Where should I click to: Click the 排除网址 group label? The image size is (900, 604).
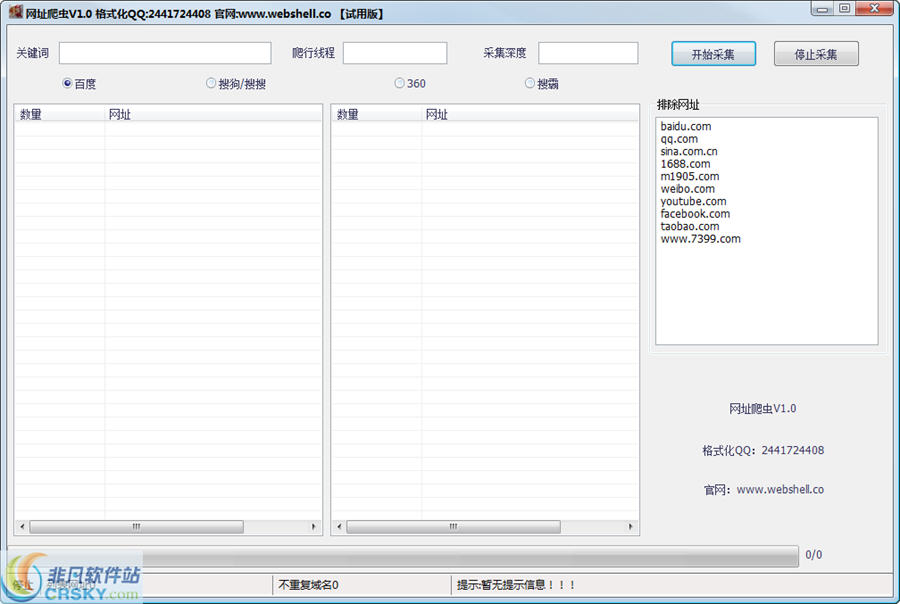678,104
